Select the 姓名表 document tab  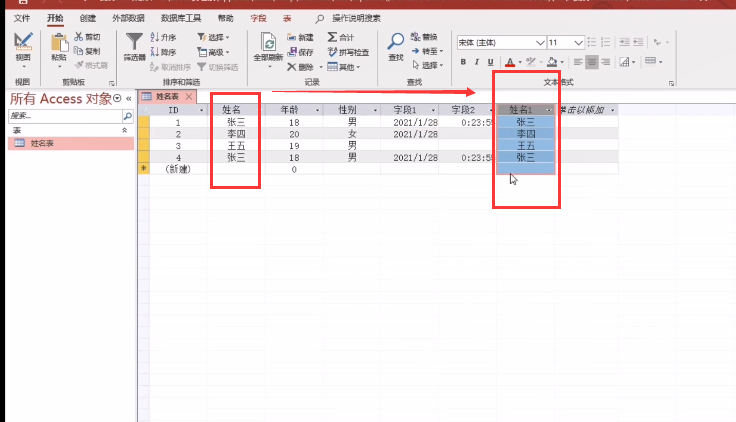point(167,97)
